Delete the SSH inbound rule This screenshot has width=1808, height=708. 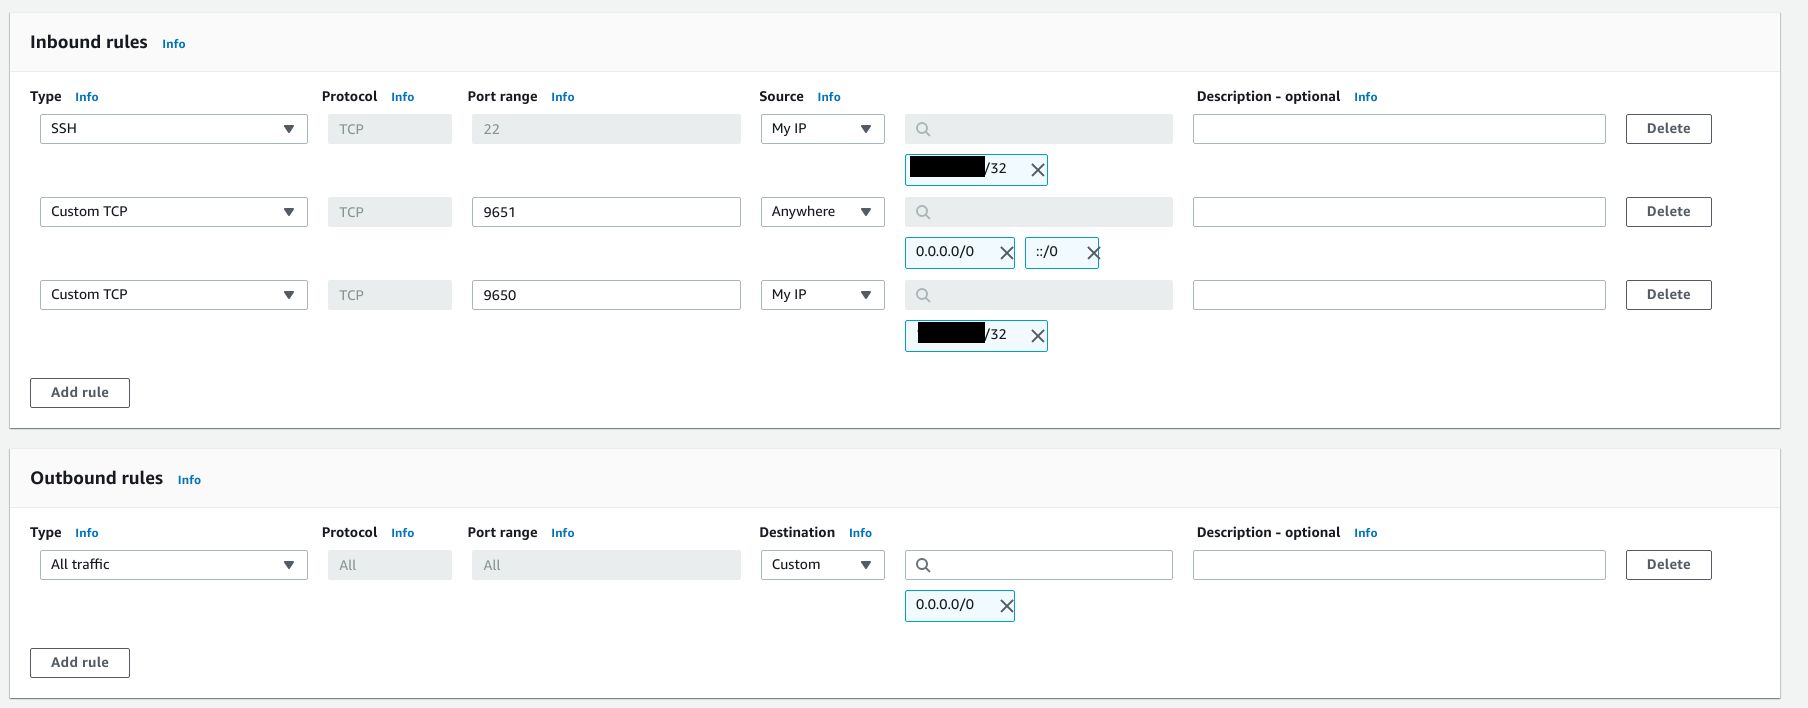point(1667,129)
